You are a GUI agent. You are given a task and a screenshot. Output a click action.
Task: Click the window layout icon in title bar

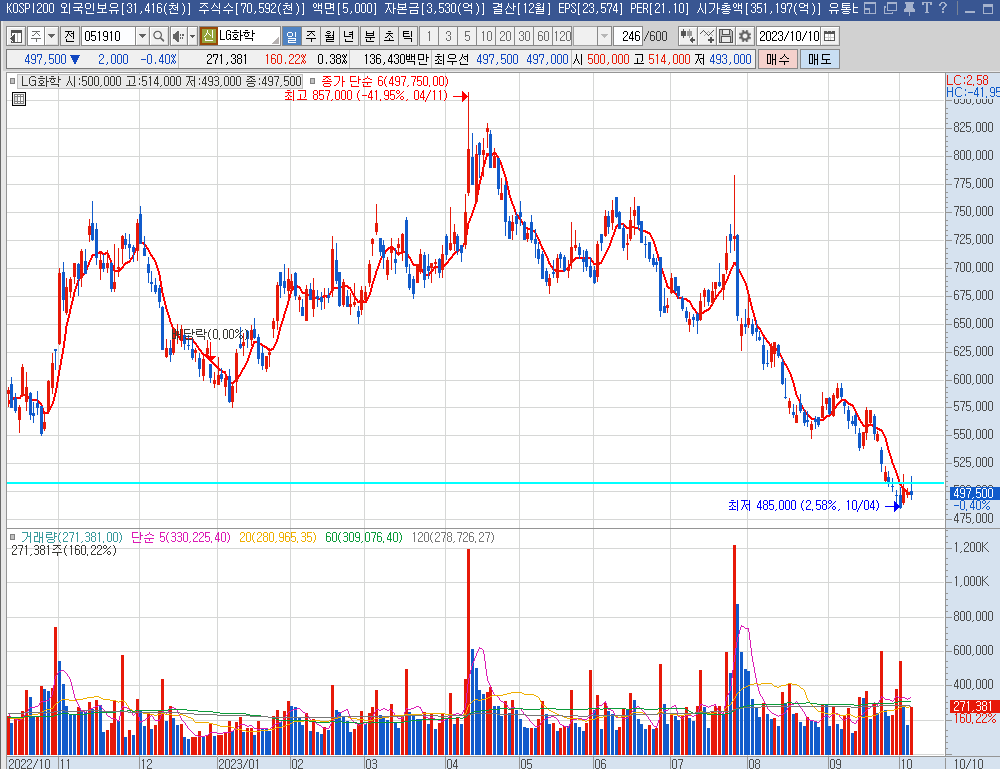coord(870,8)
